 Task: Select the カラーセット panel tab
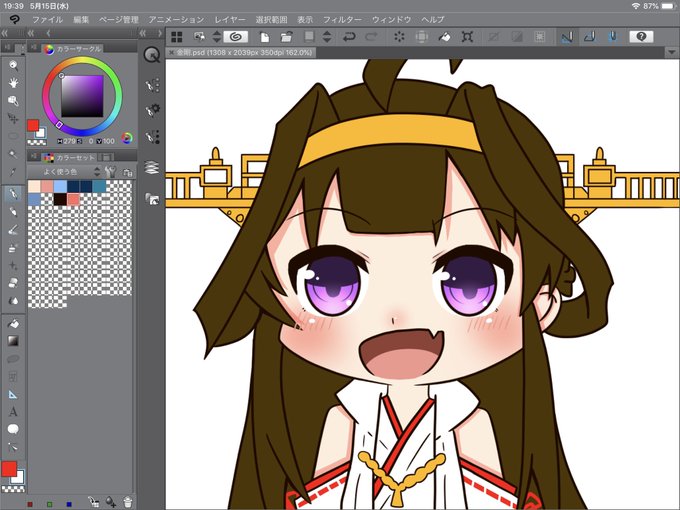[x=69, y=157]
